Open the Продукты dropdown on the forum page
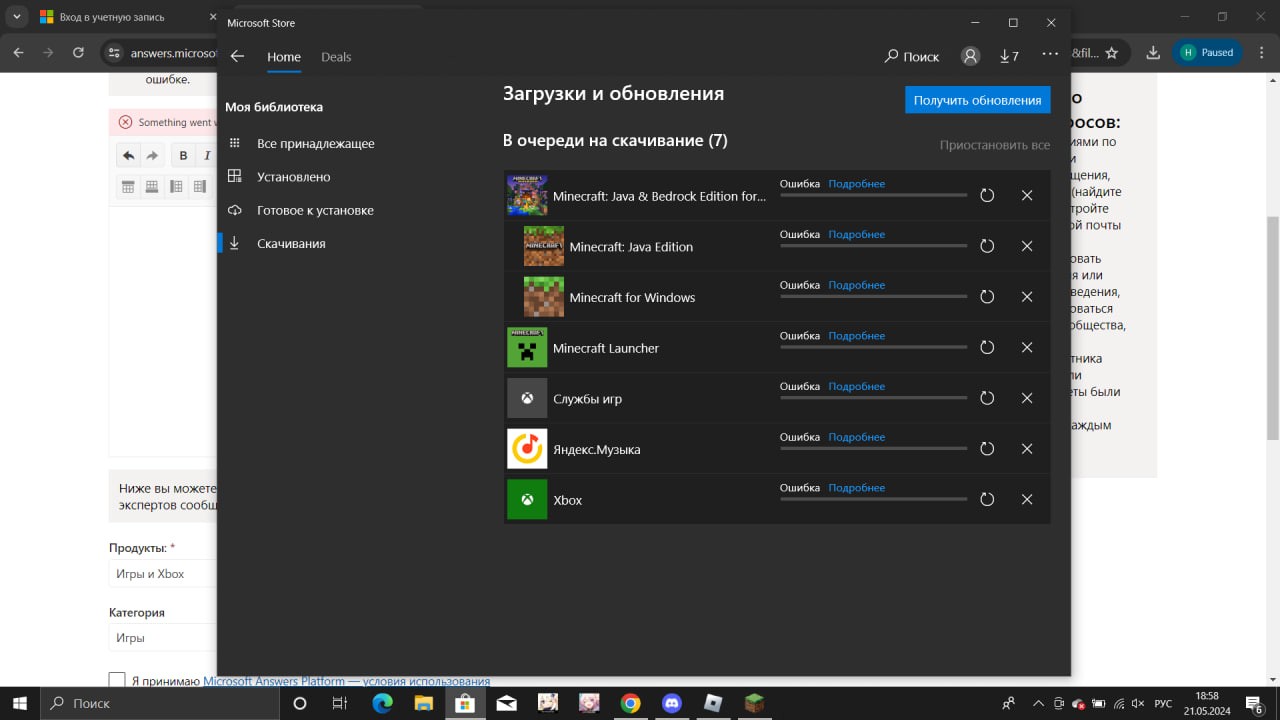Image resolution: width=1280 pixels, height=720 pixels. pyautogui.click(x=163, y=574)
